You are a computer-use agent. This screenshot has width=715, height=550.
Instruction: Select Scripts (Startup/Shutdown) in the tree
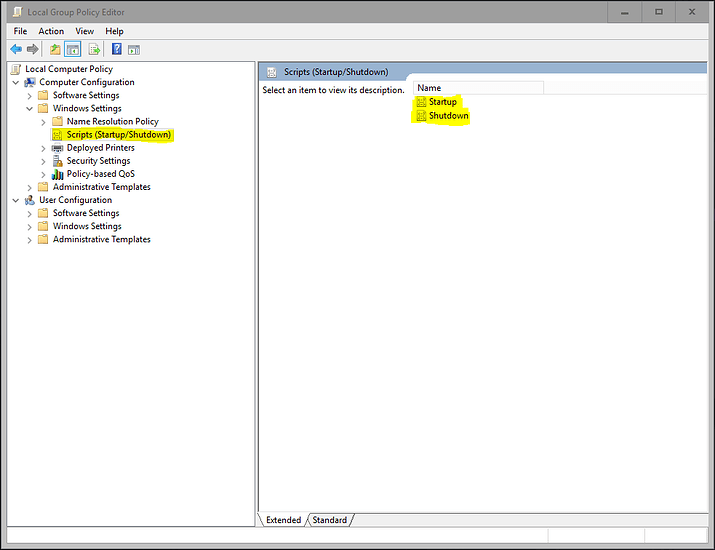point(119,135)
